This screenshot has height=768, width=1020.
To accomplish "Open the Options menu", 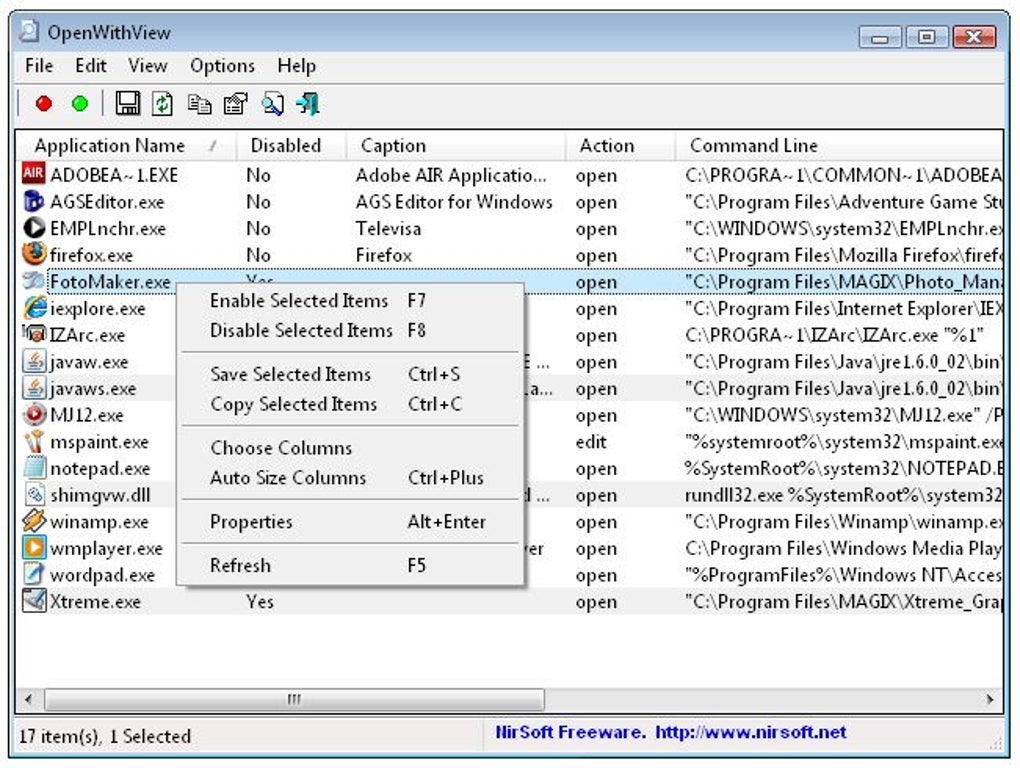I will pos(222,66).
